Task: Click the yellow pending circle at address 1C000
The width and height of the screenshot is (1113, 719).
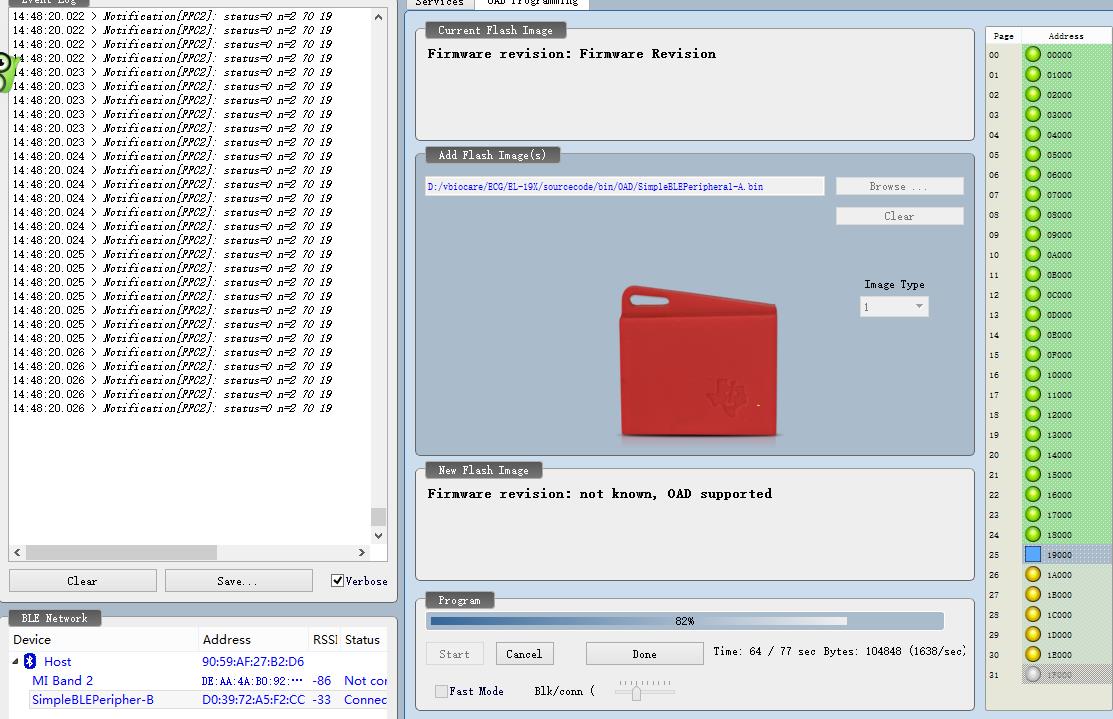Action: pyautogui.click(x=1033, y=614)
